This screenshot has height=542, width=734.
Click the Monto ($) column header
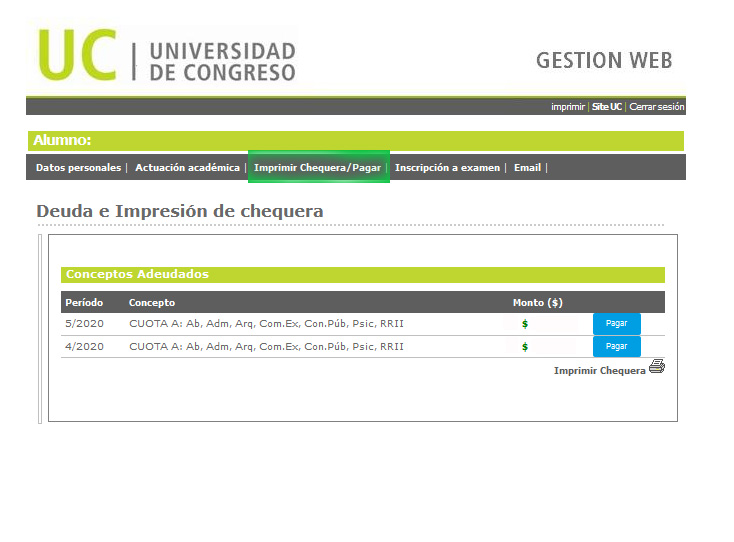[x=537, y=303]
